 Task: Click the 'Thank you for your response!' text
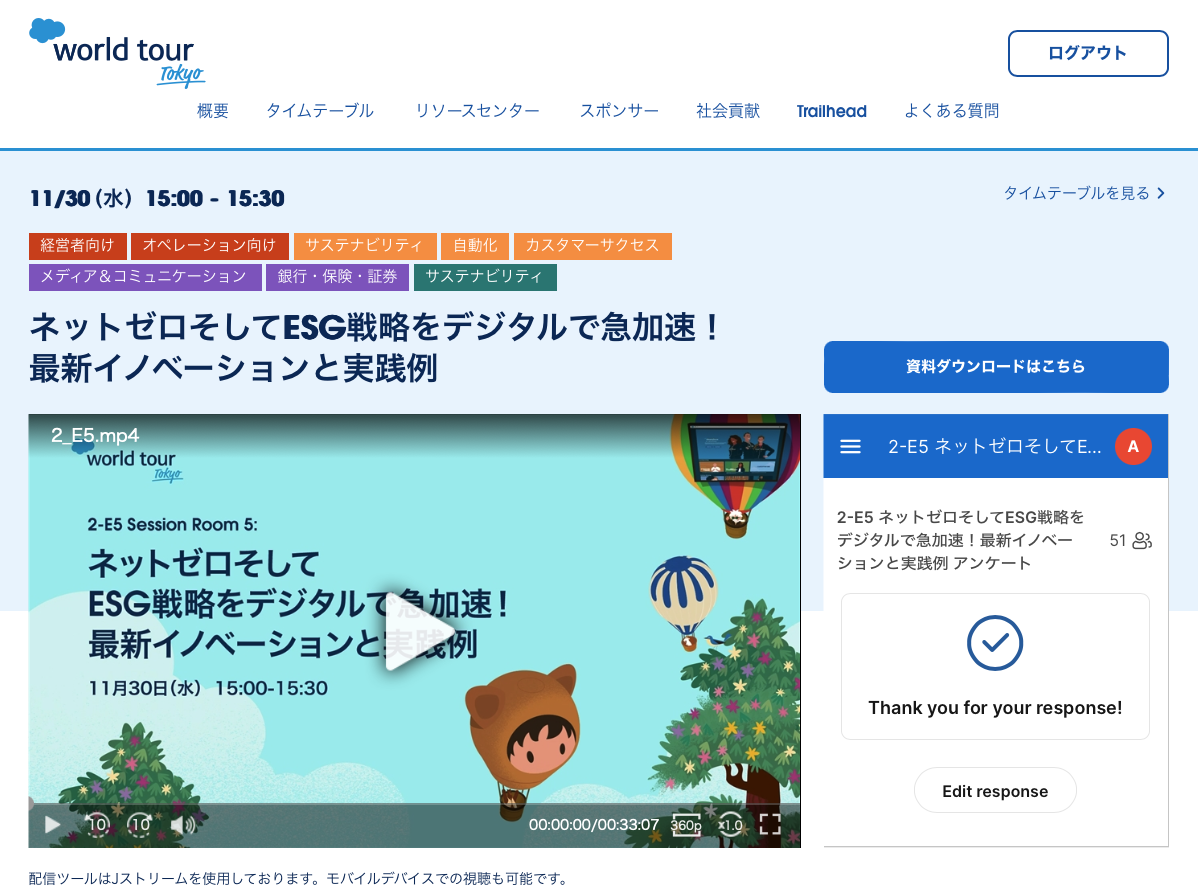pos(995,708)
